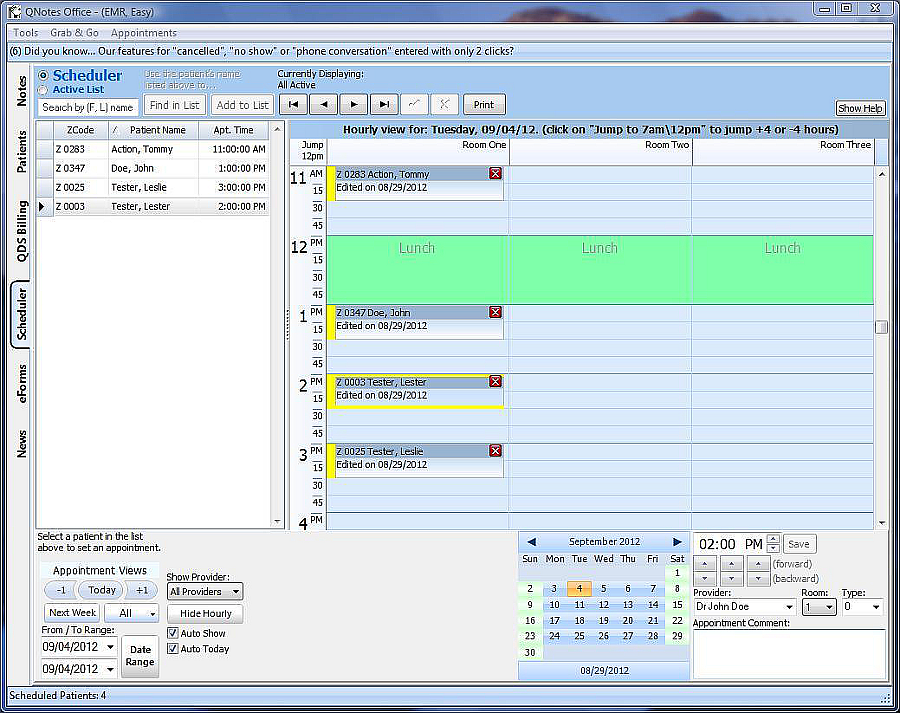Image resolution: width=900 pixels, height=713 pixels.
Task: Click the Today view button
Action: coord(102,590)
